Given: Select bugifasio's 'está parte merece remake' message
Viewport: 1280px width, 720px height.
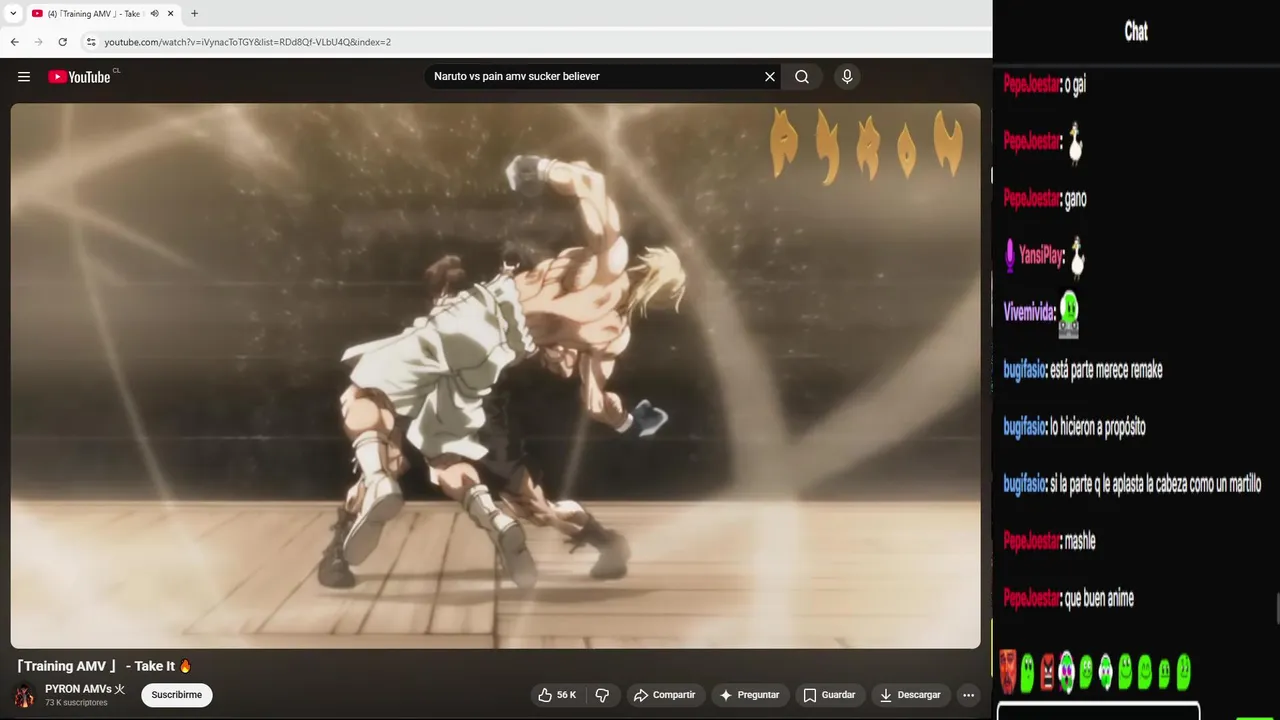Looking at the screenshot, I should (1083, 370).
